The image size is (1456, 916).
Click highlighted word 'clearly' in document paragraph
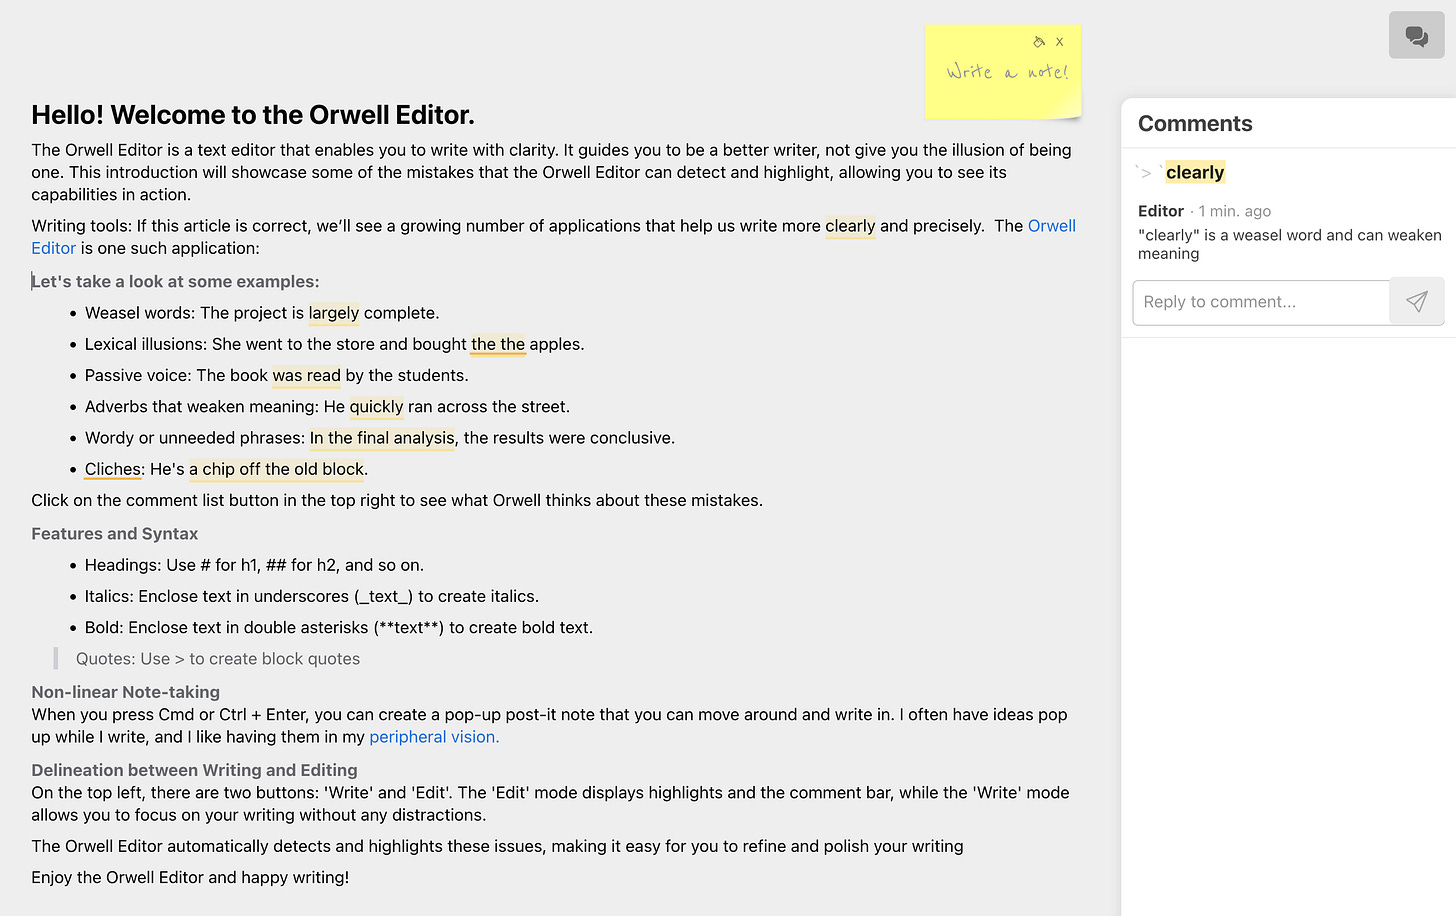click(850, 226)
